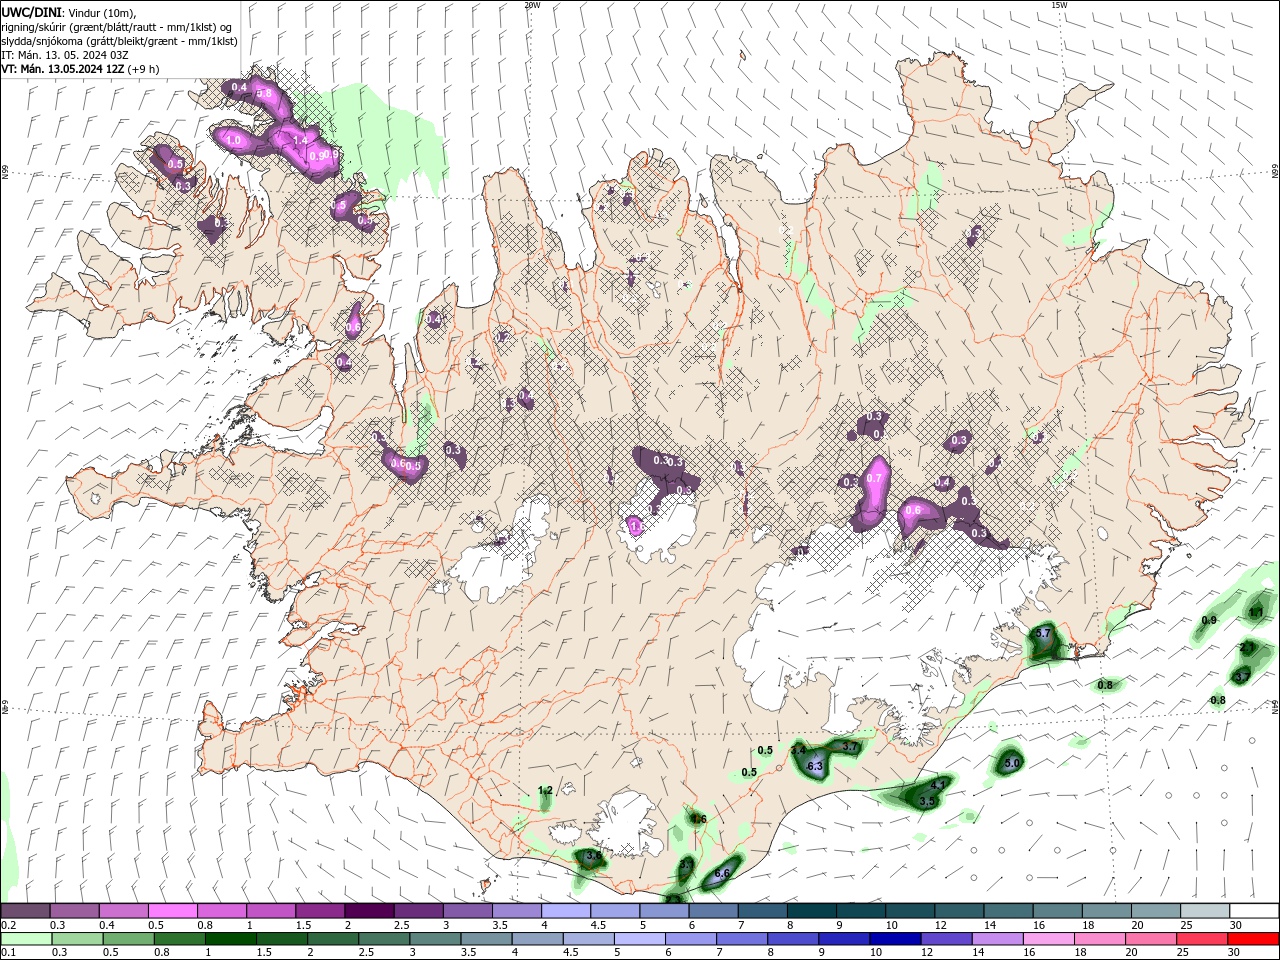Pick the pure red 30 swatch in rain legend

(1254, 939)
